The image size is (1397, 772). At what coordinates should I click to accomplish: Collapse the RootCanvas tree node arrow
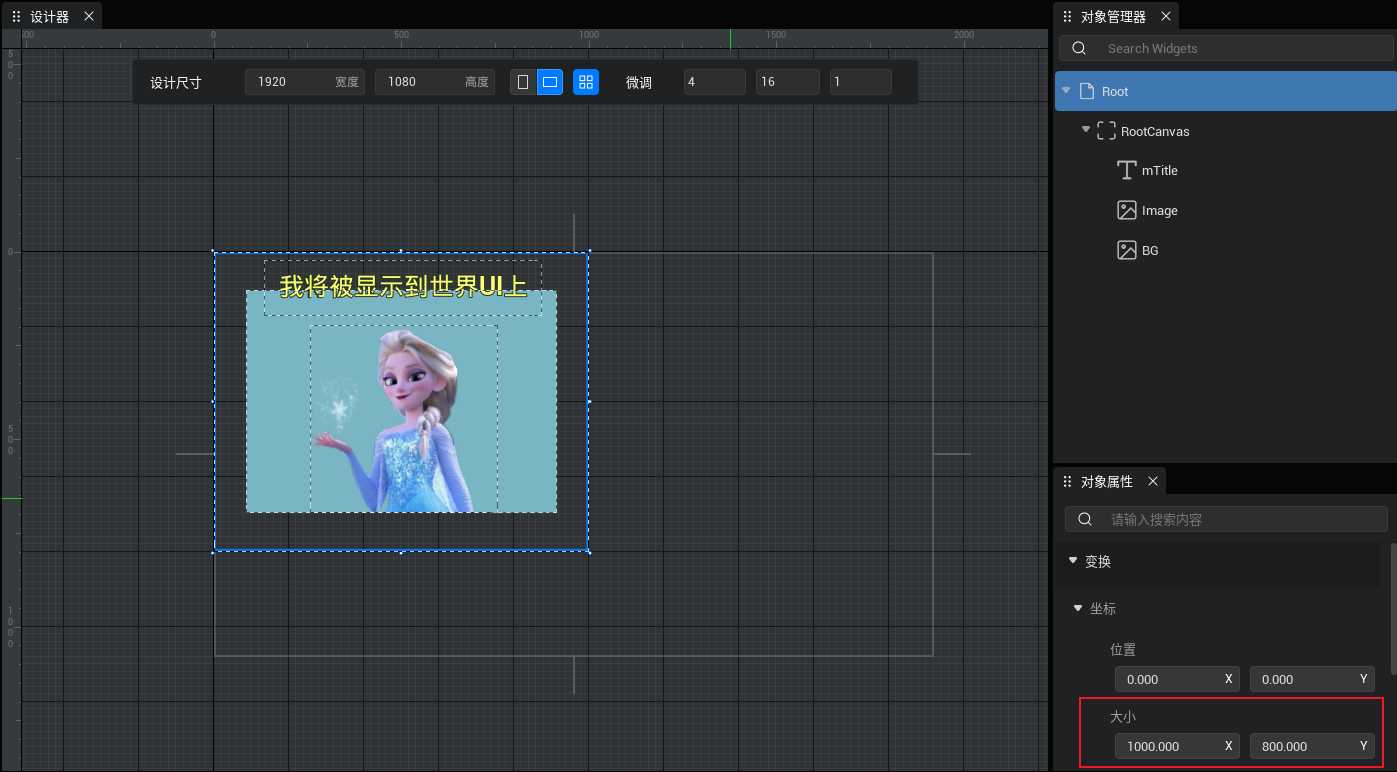click(x=1086, y=129)
